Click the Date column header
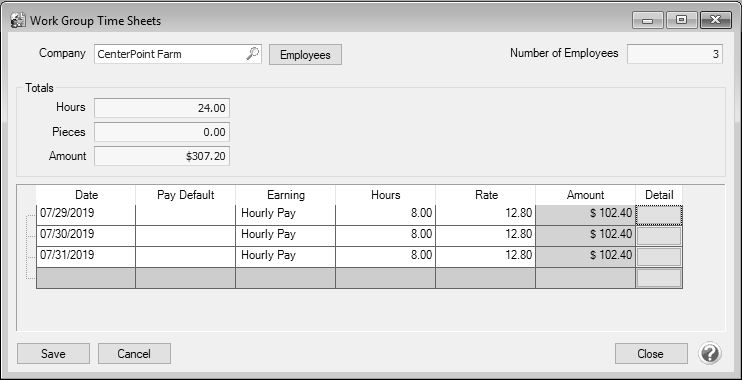The height and width of the screenshot is (380, 742). tap(86, 195)
